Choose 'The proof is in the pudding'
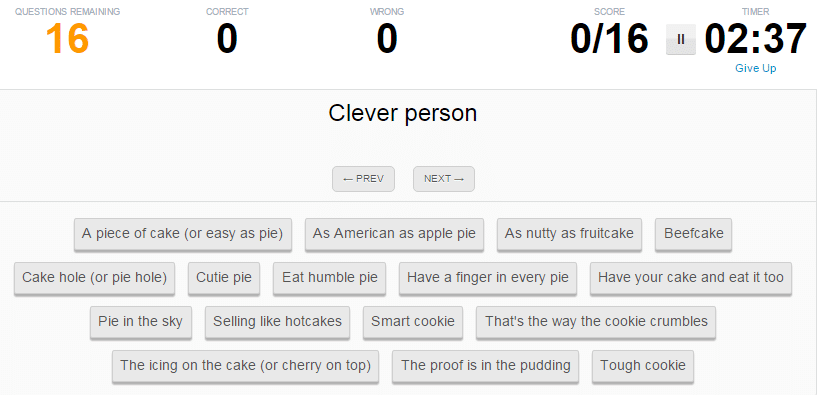Image resolution: width=831 pixels, height=395 pixels. [x=485, y=365]
